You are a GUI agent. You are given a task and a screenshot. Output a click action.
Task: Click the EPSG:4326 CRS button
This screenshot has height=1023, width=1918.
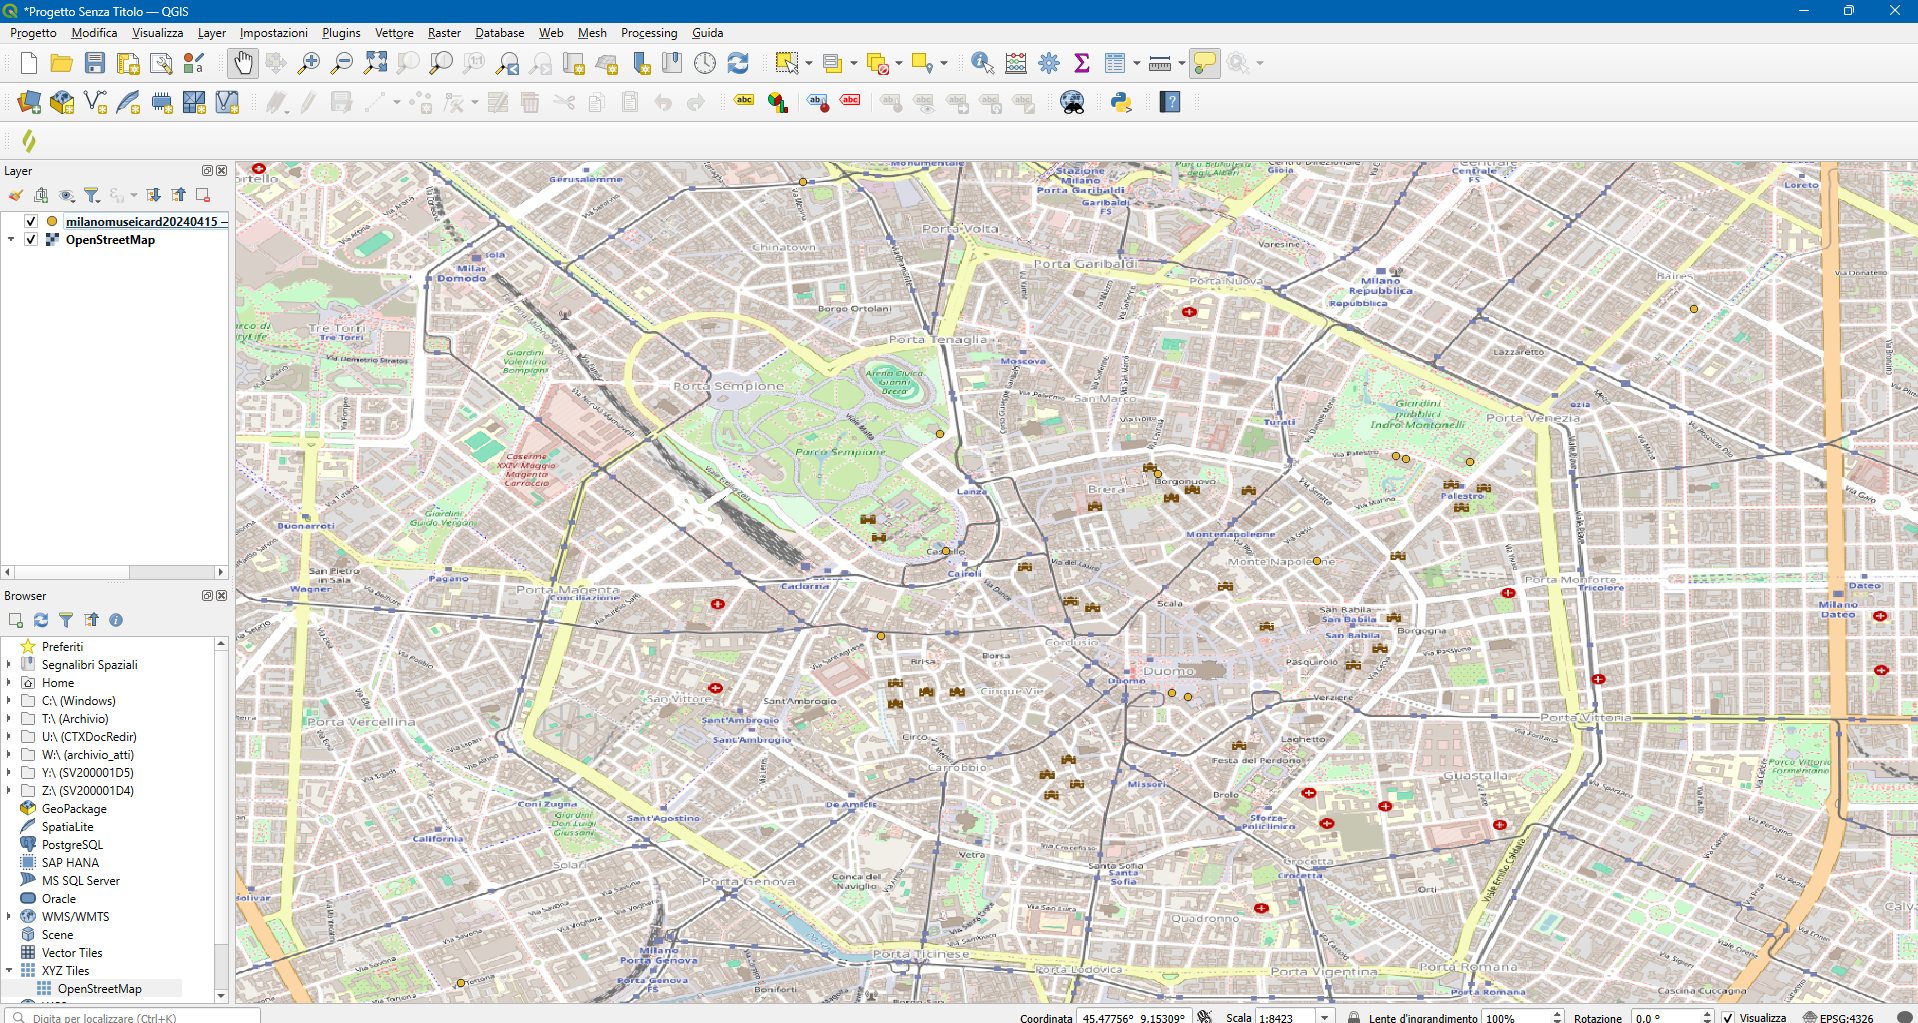[1838, 1017]
